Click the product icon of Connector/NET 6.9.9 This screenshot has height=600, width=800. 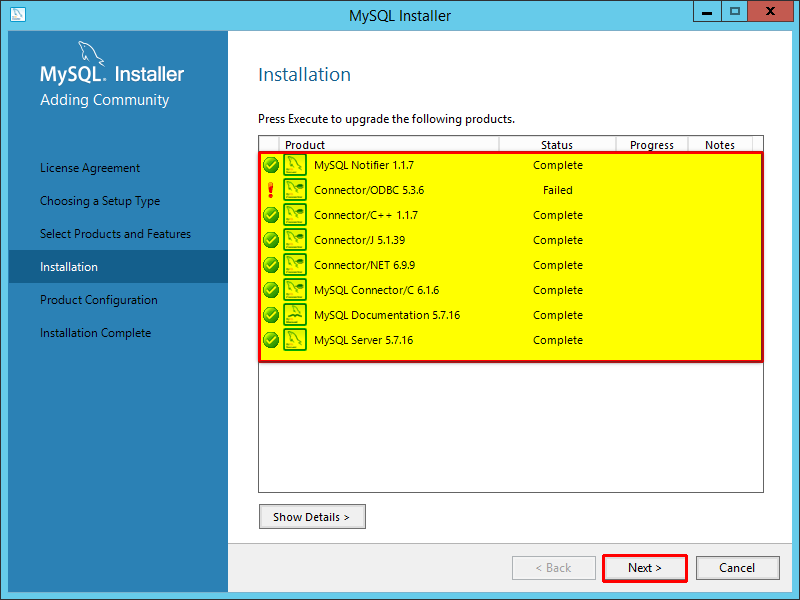pyautogui.click(x=295, y=265)
